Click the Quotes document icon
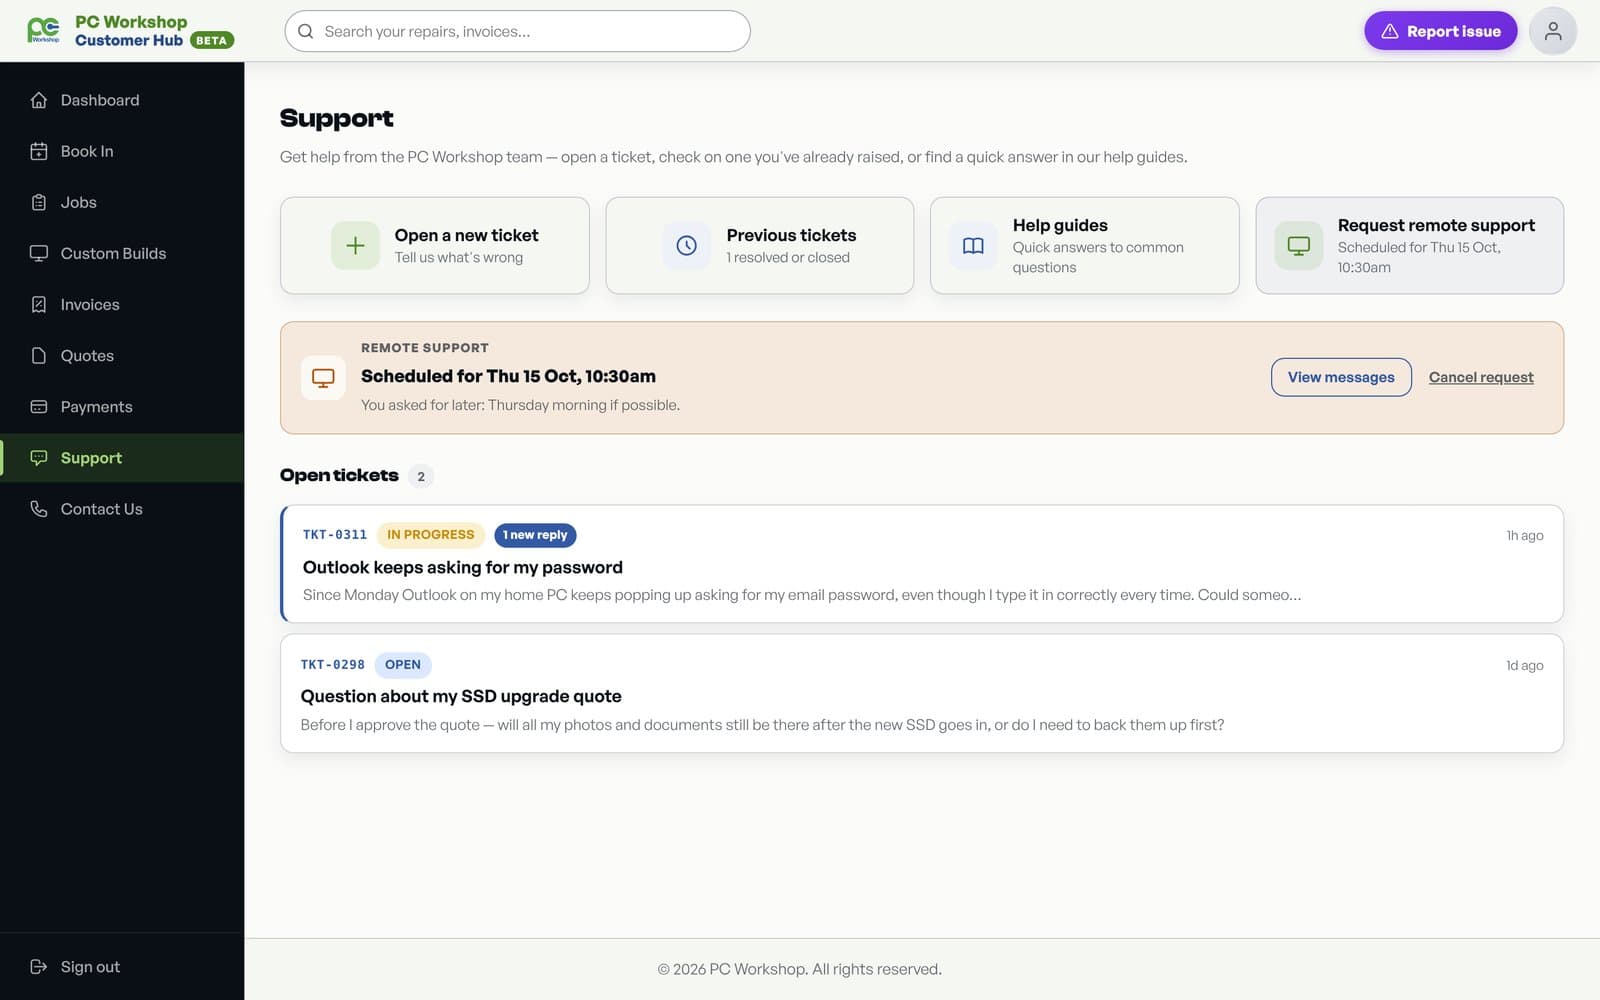1600x1000 pixels. coord(39,355)
